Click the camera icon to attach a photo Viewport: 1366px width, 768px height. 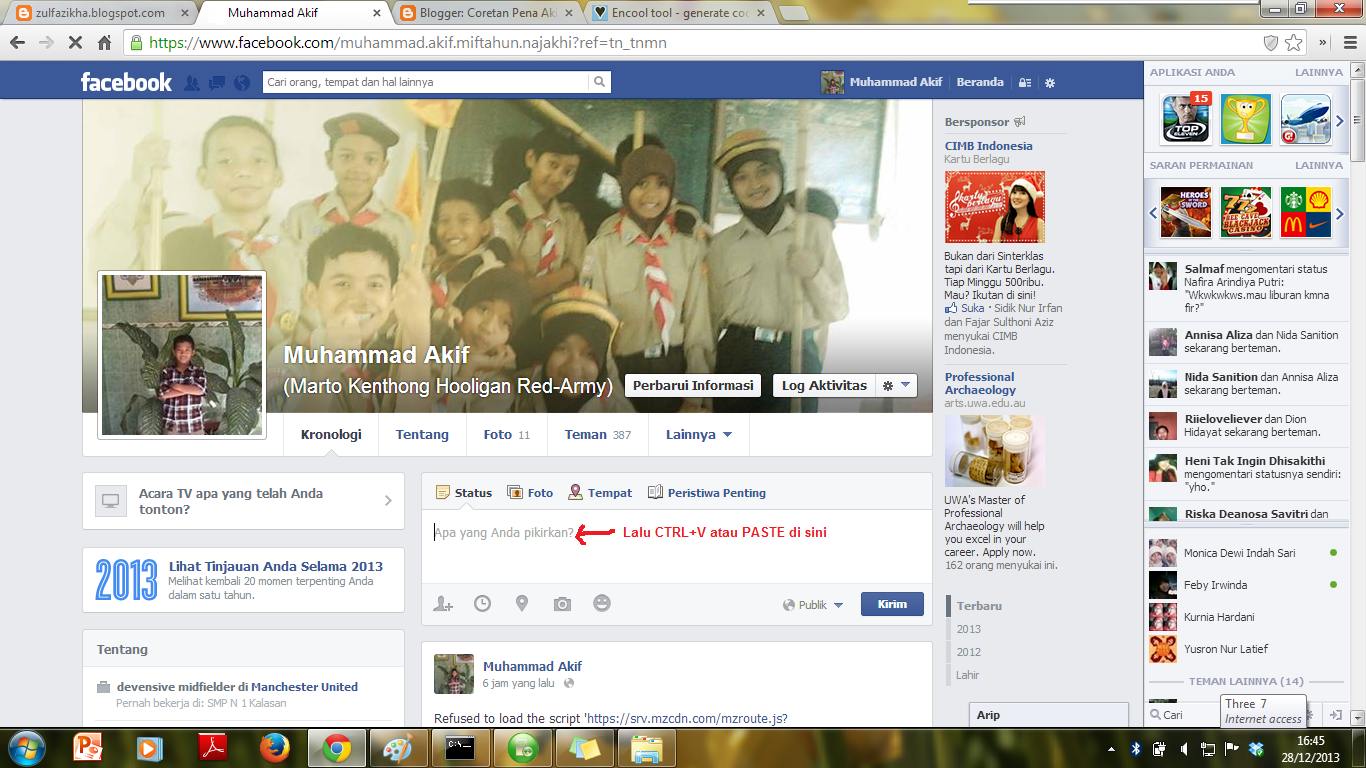pos(562,603)
